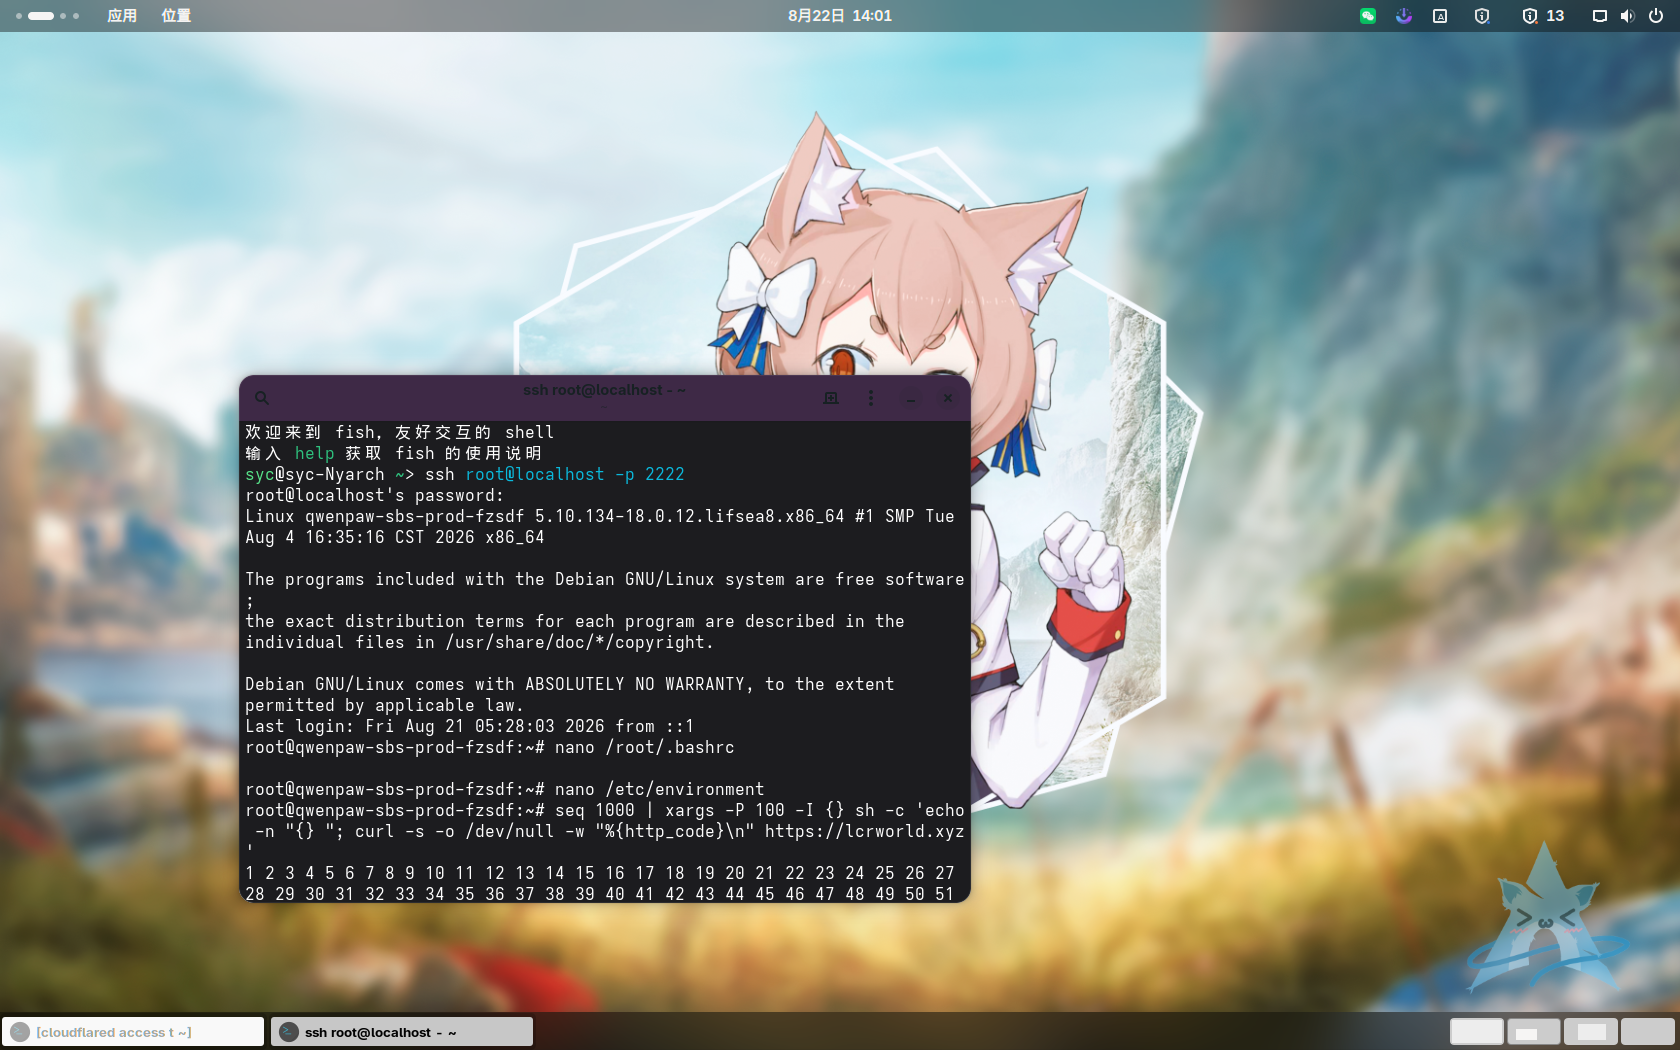Click 'root@localhost' in the ssh command line
1680x1050 pixels.
535,474
